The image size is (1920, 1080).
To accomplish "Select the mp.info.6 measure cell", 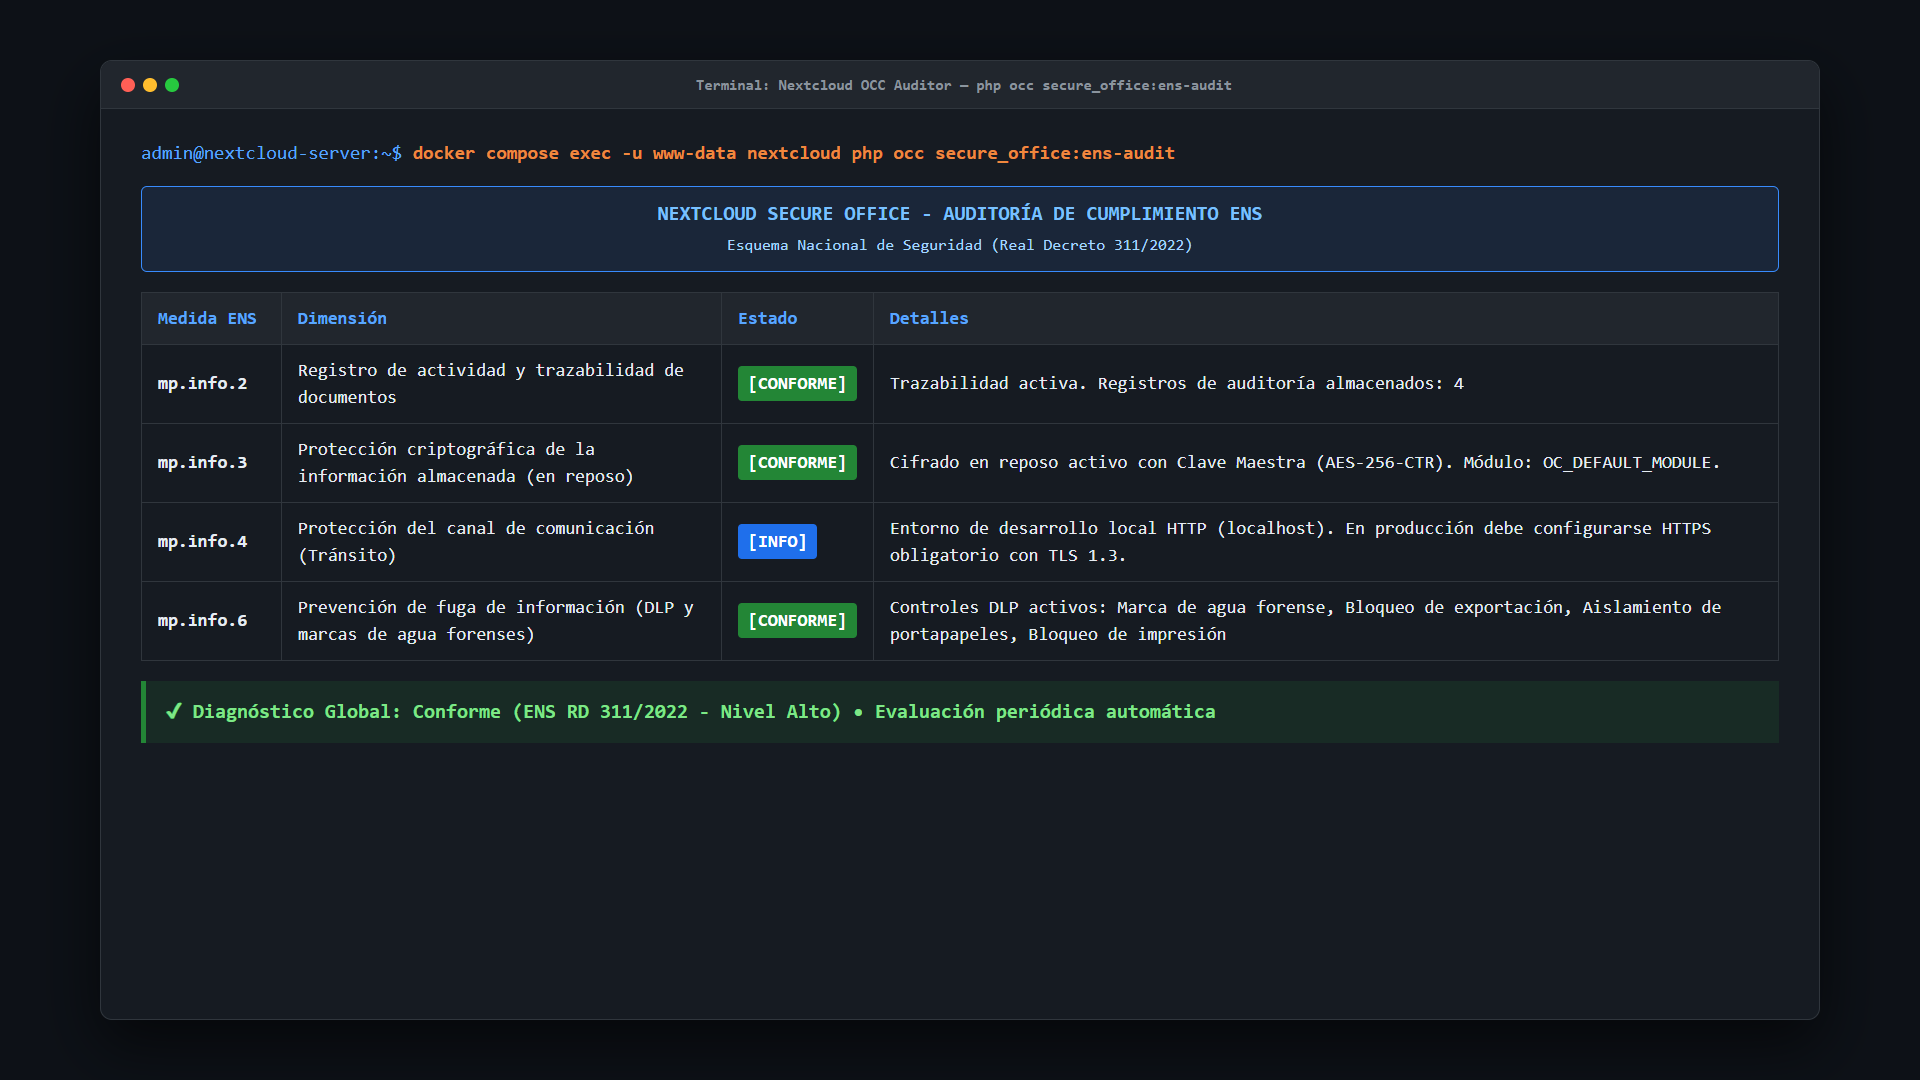I will coord(211,621).
